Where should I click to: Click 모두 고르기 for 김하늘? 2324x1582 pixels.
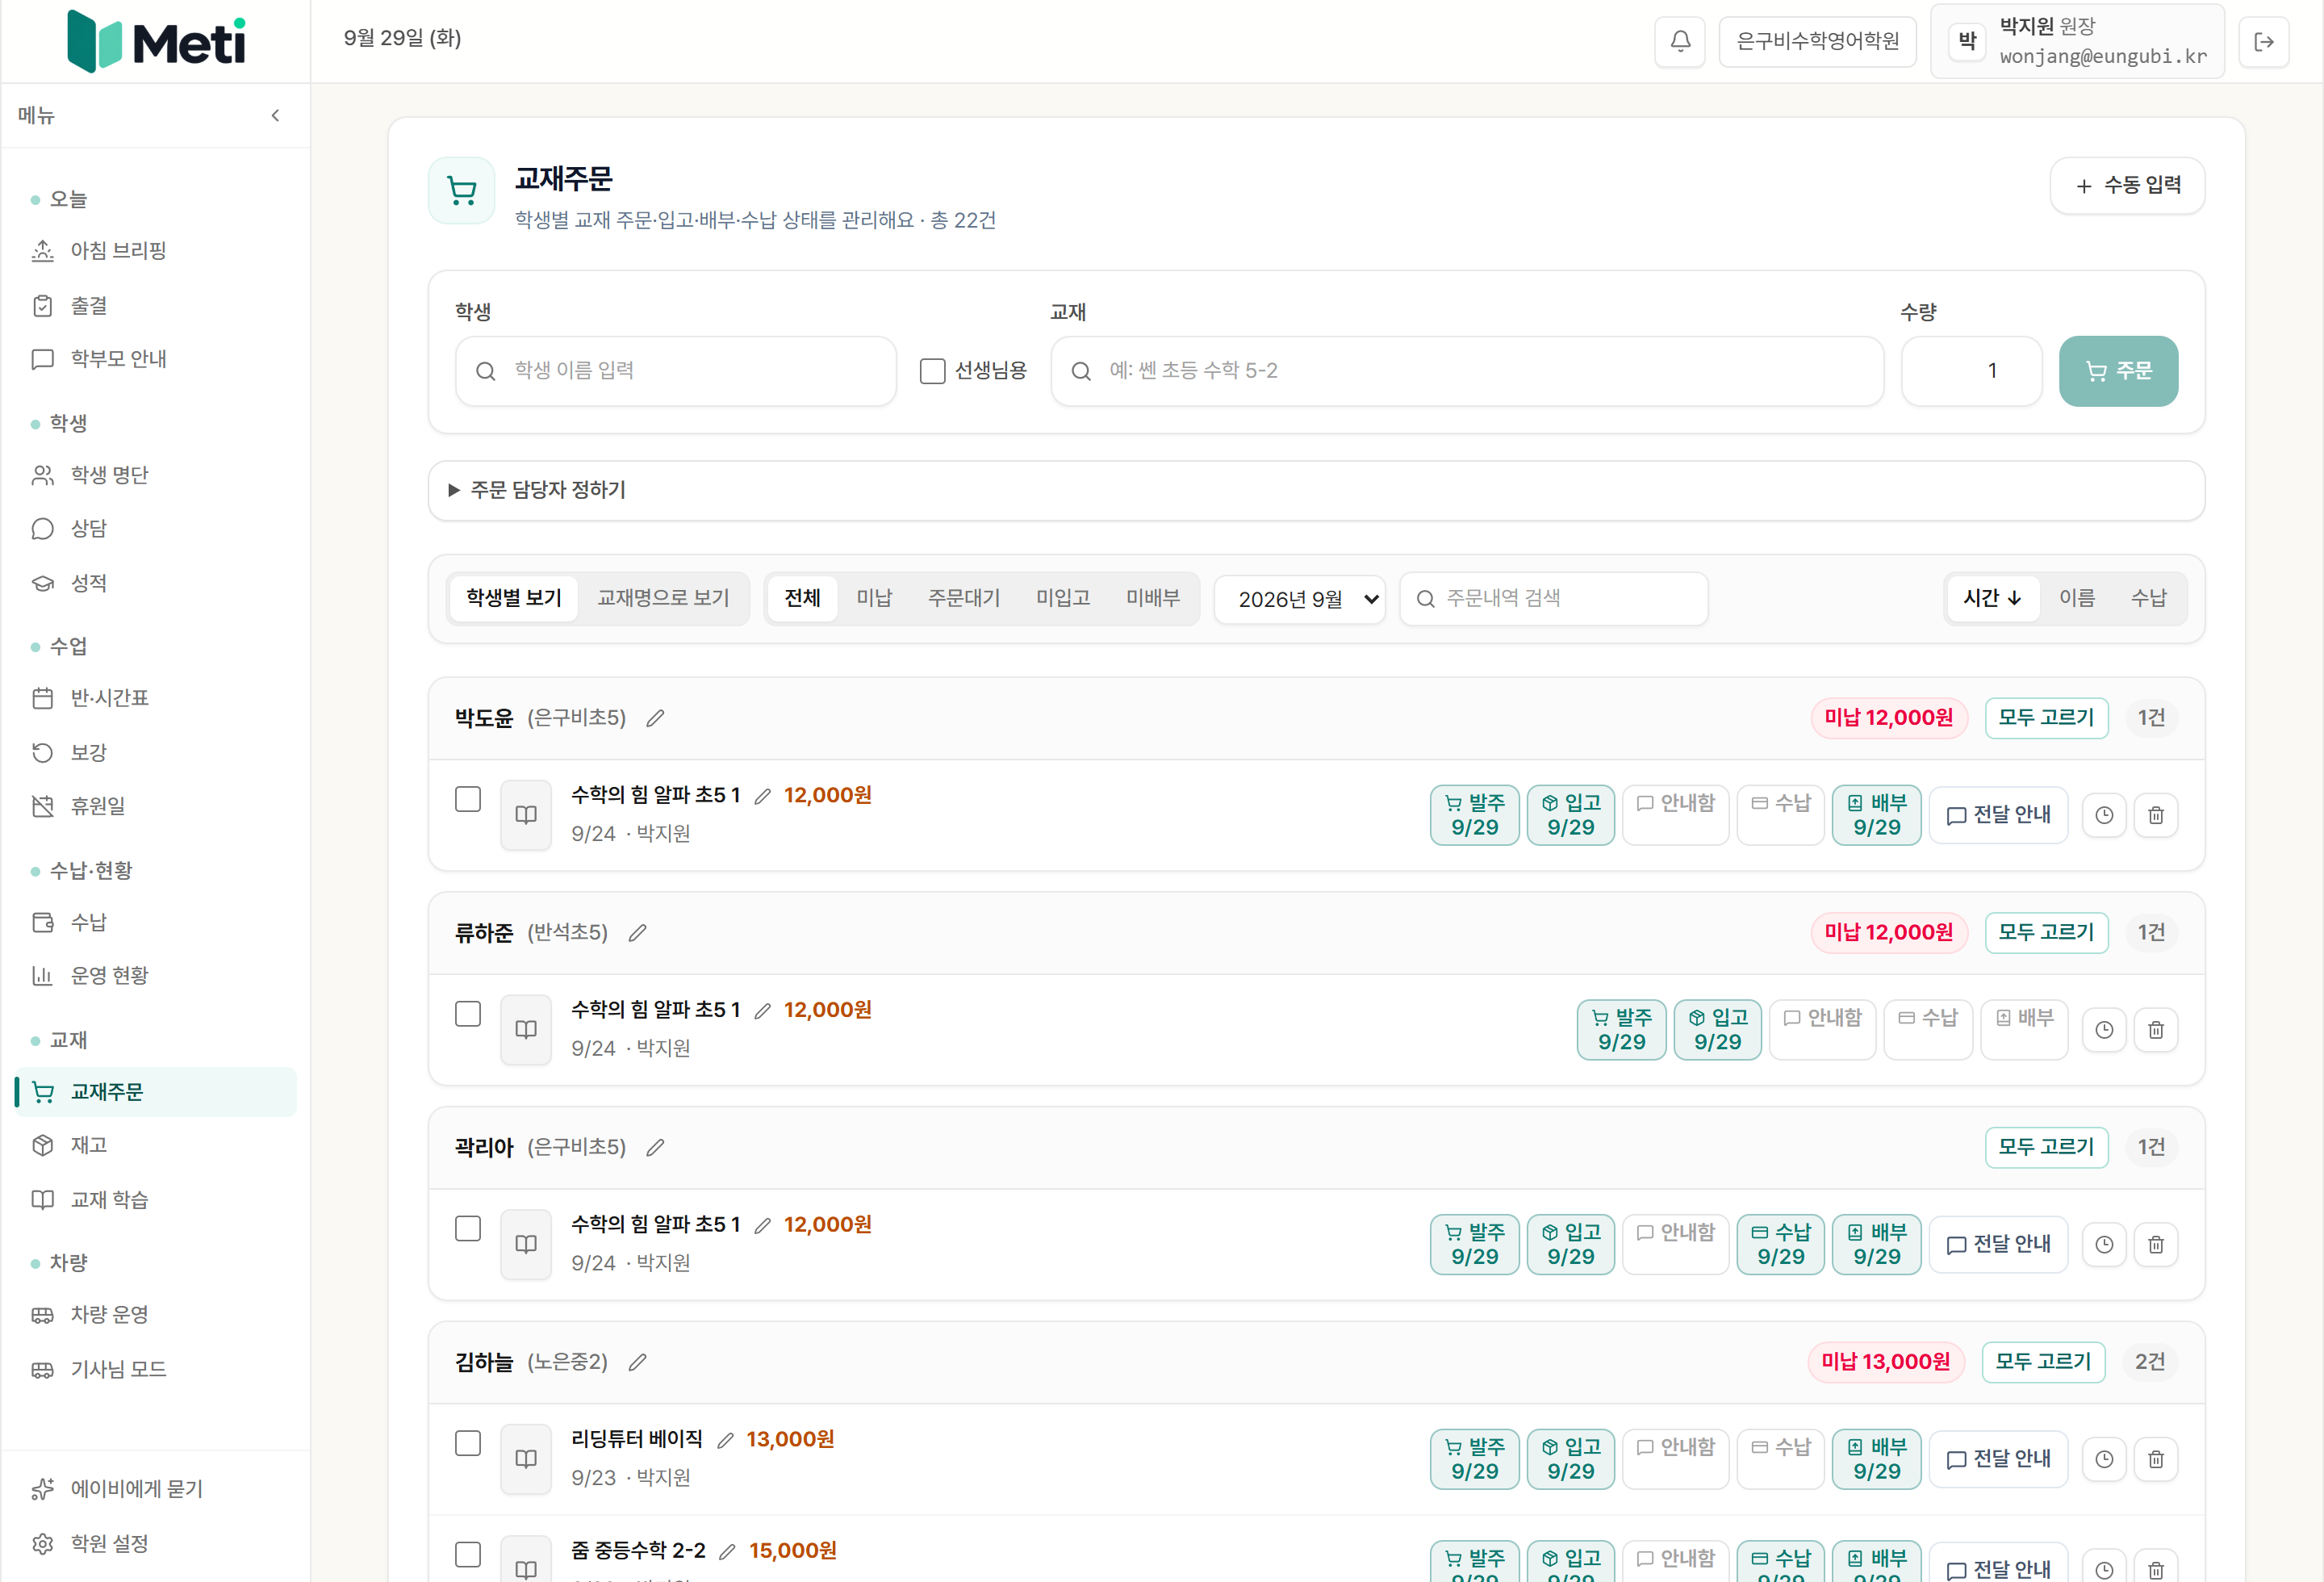click(x=2043, y=1362)
